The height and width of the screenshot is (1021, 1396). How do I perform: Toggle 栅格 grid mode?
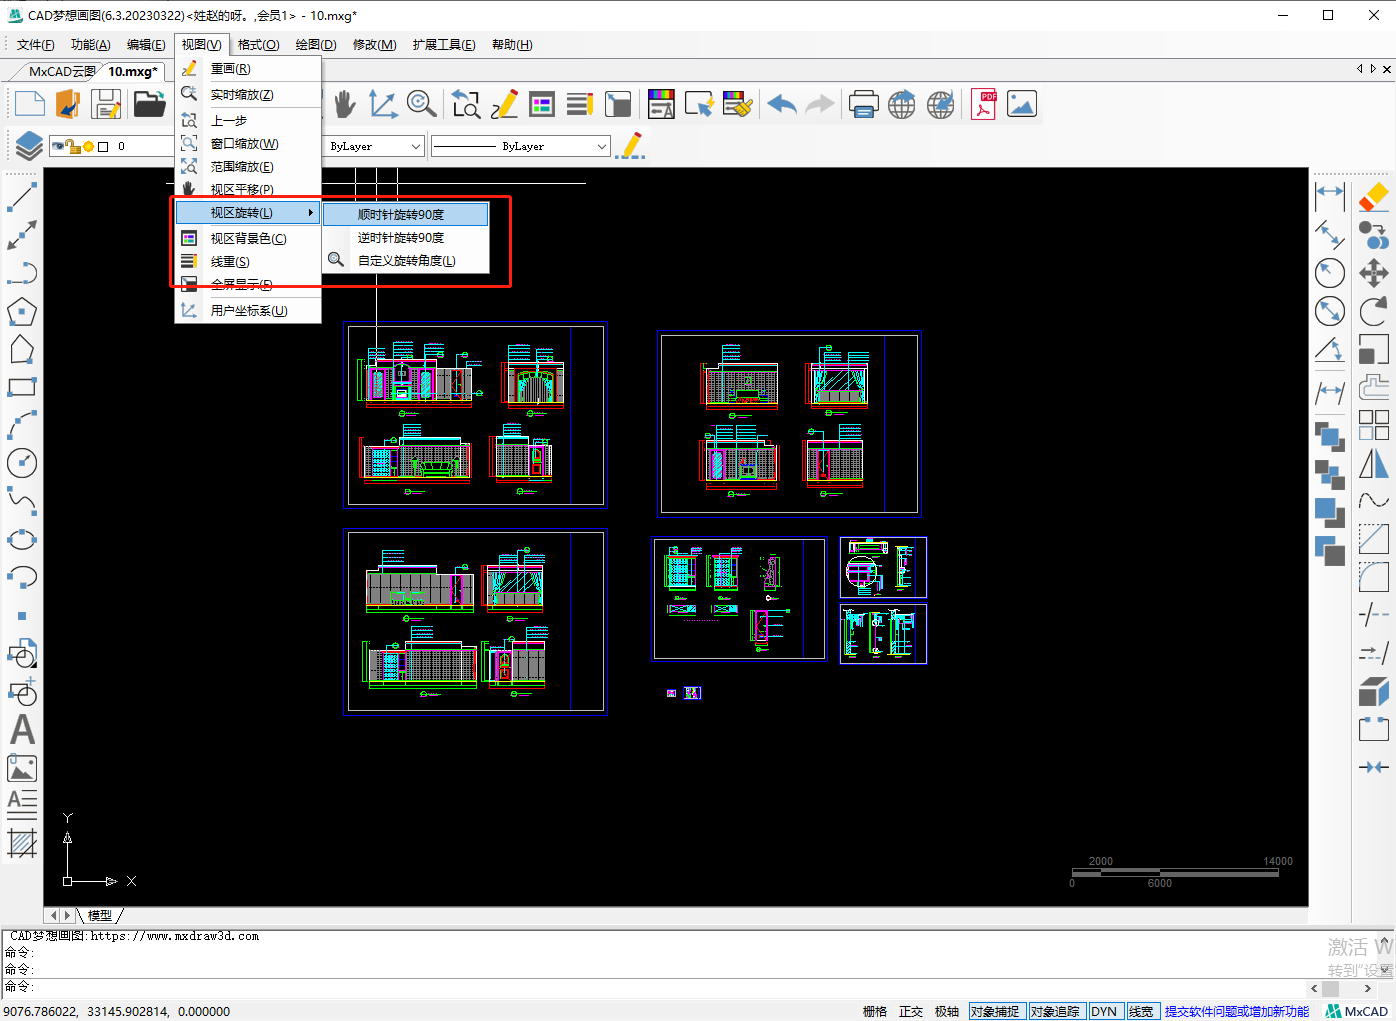[x=875, y=1011]
